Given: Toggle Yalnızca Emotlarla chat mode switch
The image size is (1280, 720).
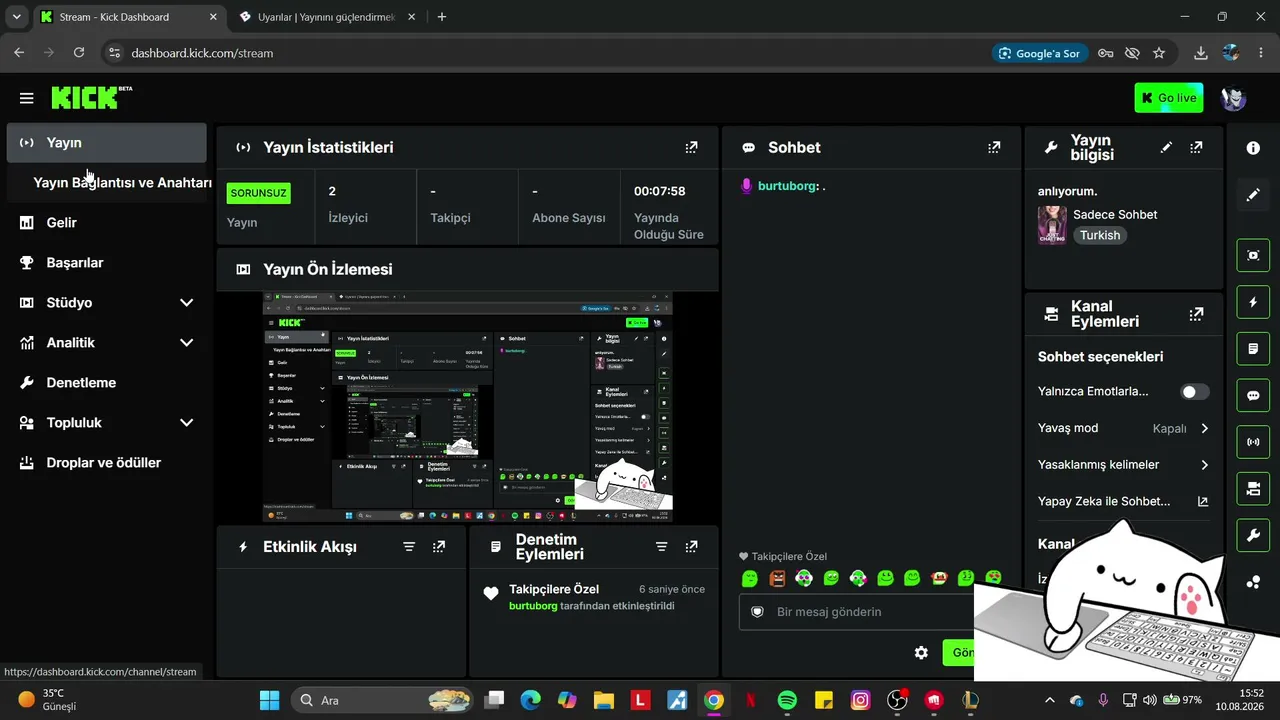Looking at the screenshot, I should pos(1194,392).
